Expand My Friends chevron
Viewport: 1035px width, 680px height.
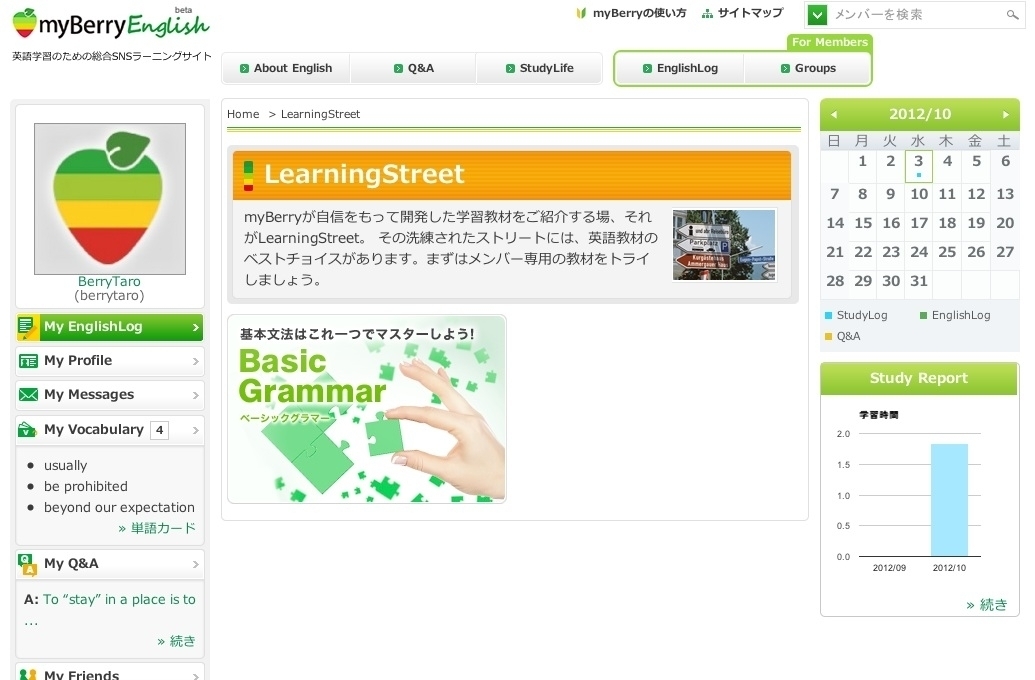point(195,675)
